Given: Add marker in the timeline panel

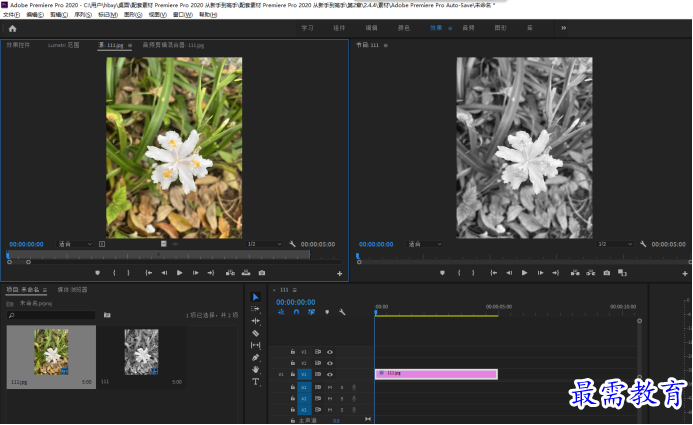Looking at the screenshot, I should (327, 312).
